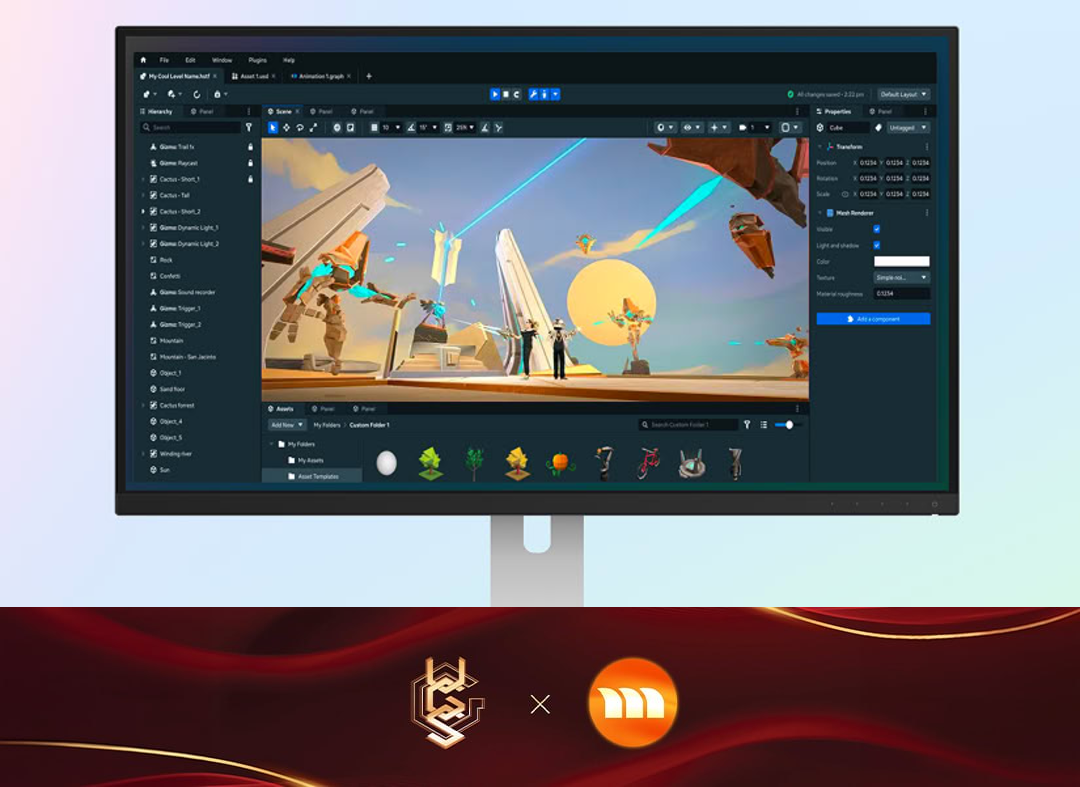Image resolution: width=1080 pixels, height=787 pixels.
Task: Click the cube object icon in Properties
Action: click(x=820, y=127)
